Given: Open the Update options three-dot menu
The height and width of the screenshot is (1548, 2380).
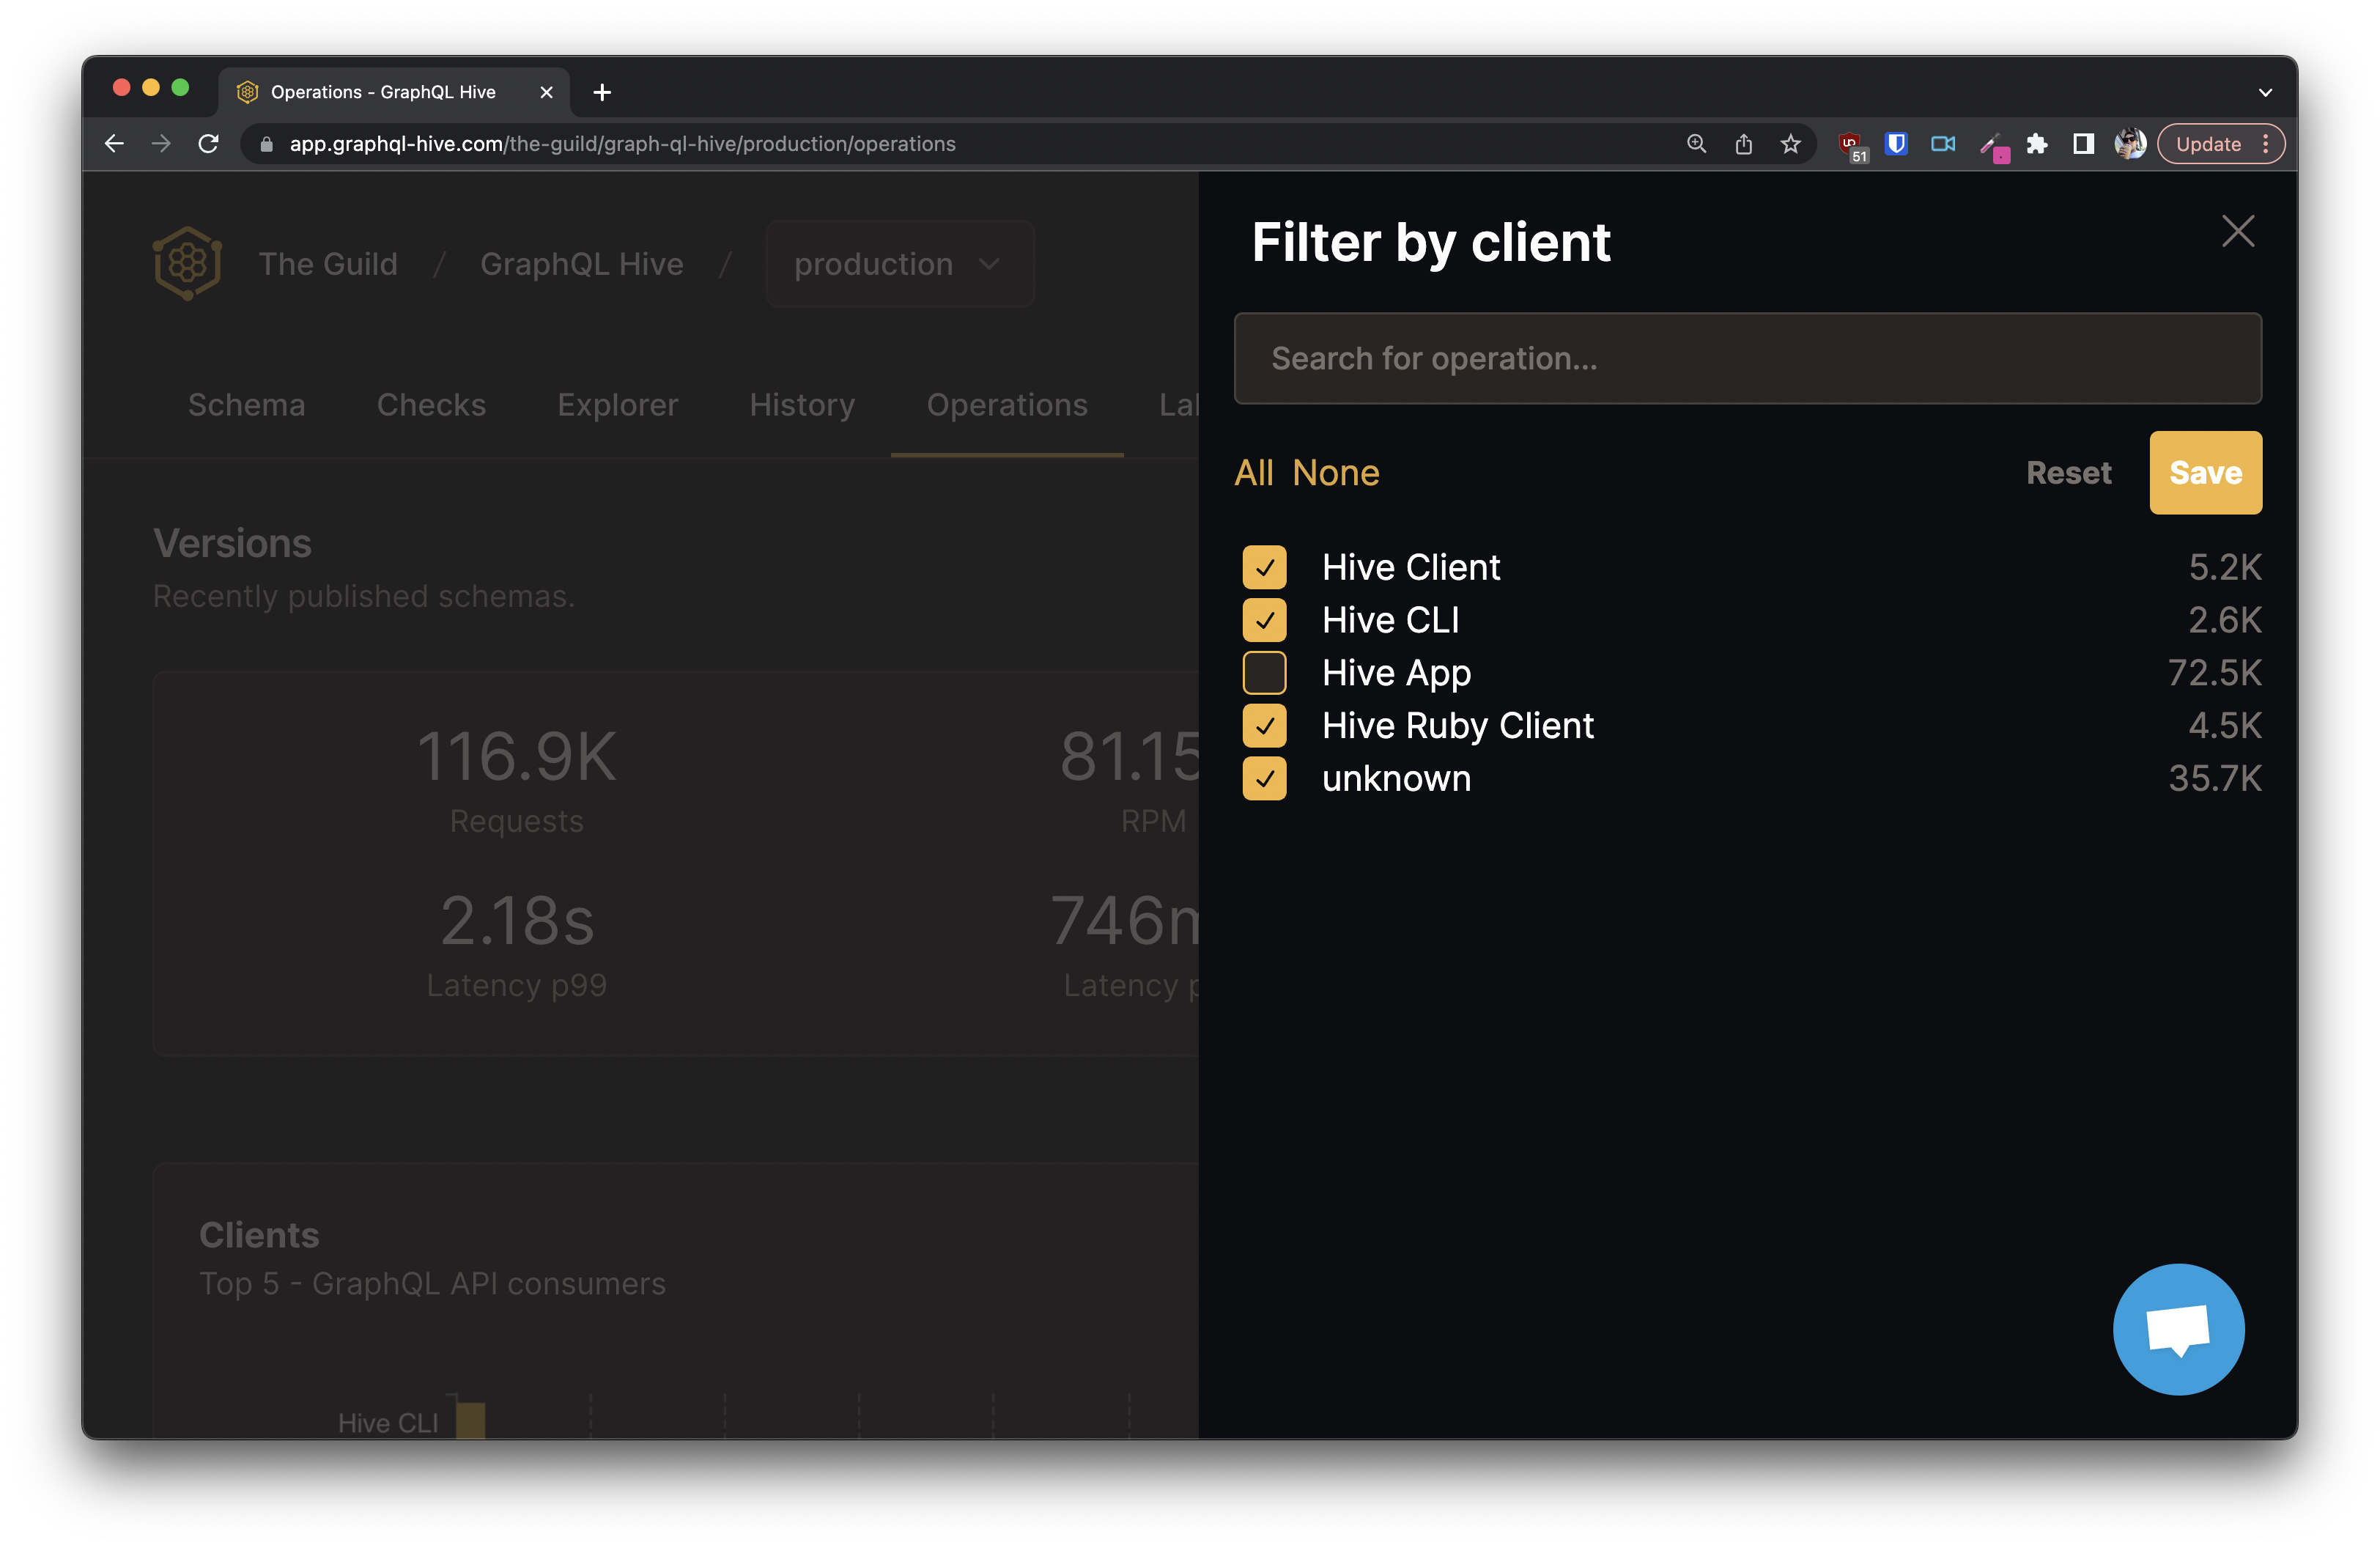Looking at the screenshot, I should point(2266,143).
